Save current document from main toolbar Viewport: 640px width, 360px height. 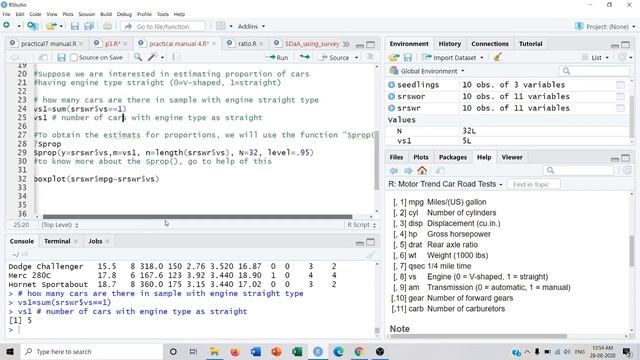pos(75,26)
